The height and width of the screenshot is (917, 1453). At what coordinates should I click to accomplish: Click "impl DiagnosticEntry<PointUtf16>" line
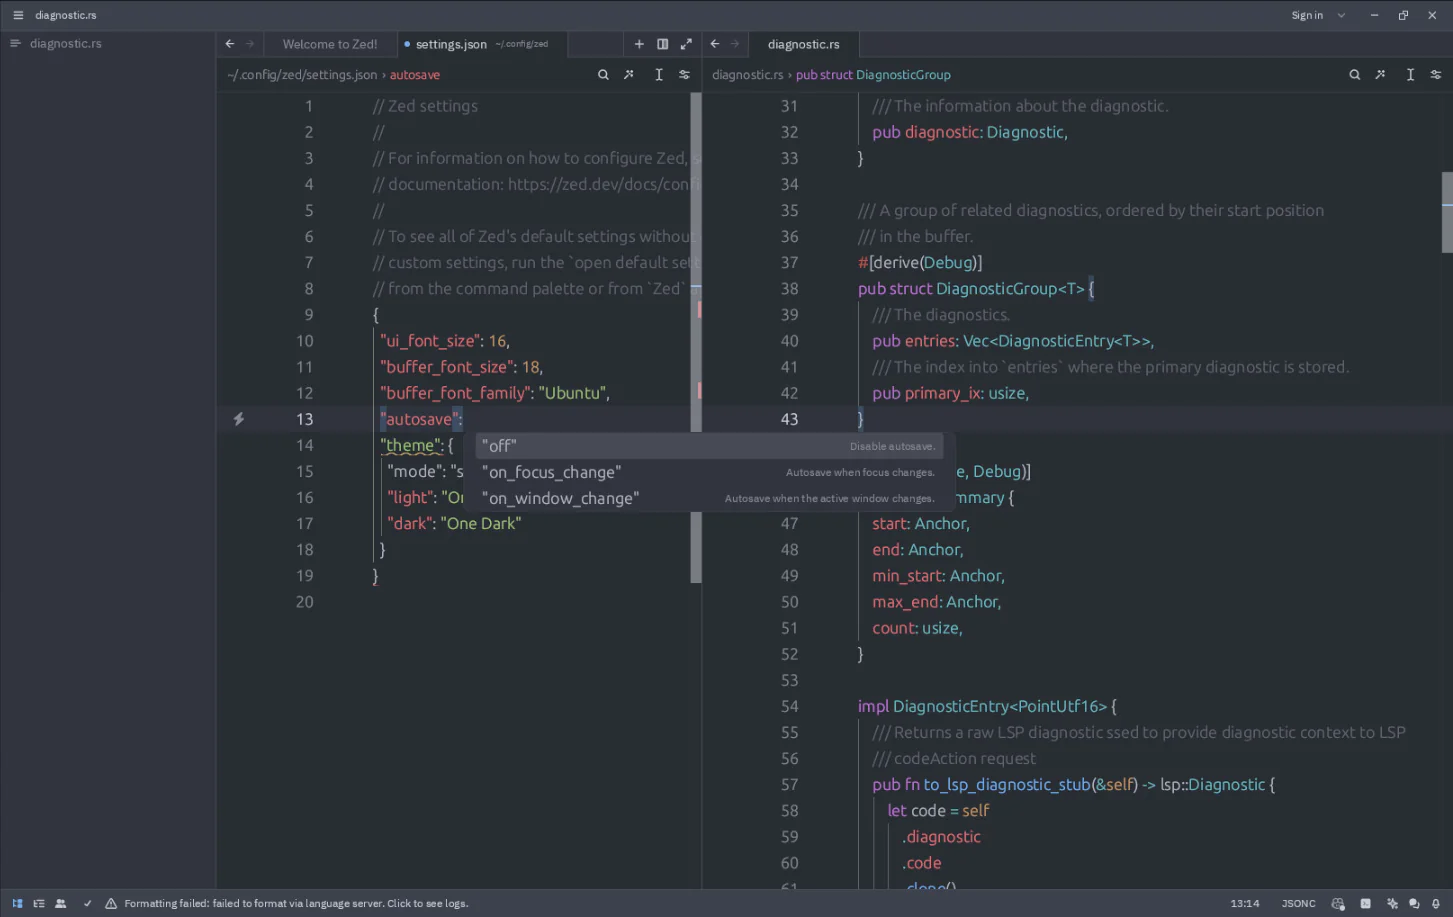(987, 707)
